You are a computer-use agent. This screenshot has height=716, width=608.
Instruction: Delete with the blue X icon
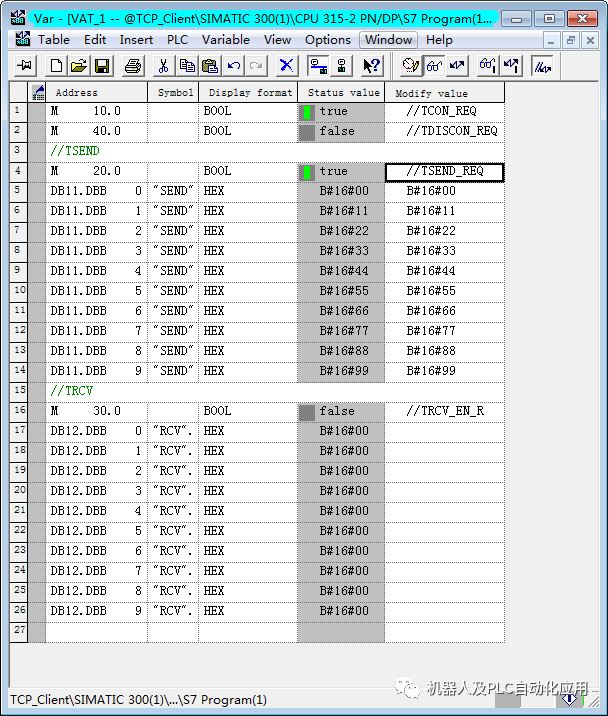click(287, 66)
